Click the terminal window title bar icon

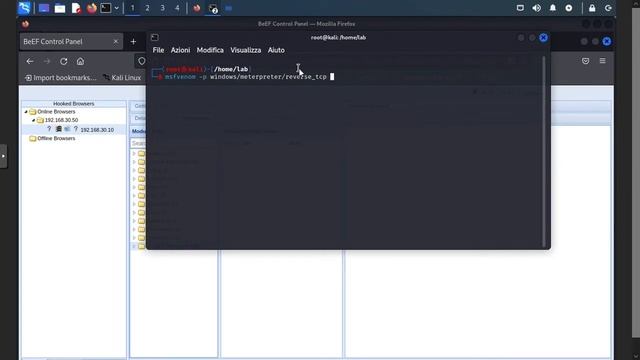(x=155, y=38)
